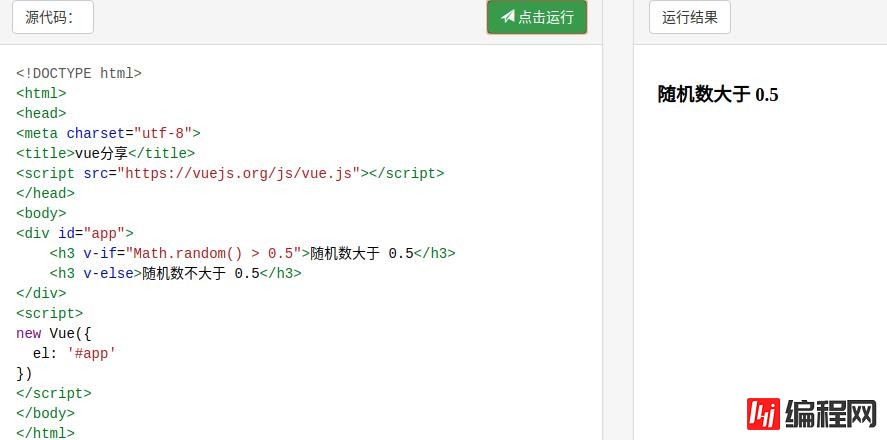Click the title tag containing vue分享
Screen dimensions: 887x440
[x=105, y=153]
